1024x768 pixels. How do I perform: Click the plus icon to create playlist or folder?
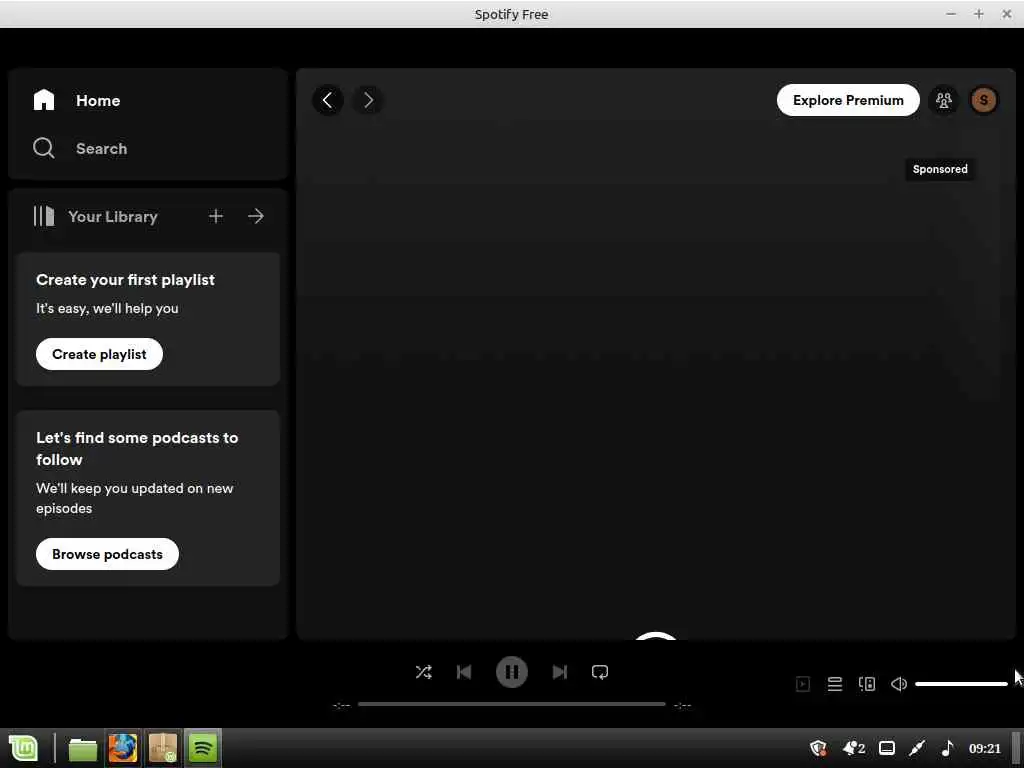[216, 216]
